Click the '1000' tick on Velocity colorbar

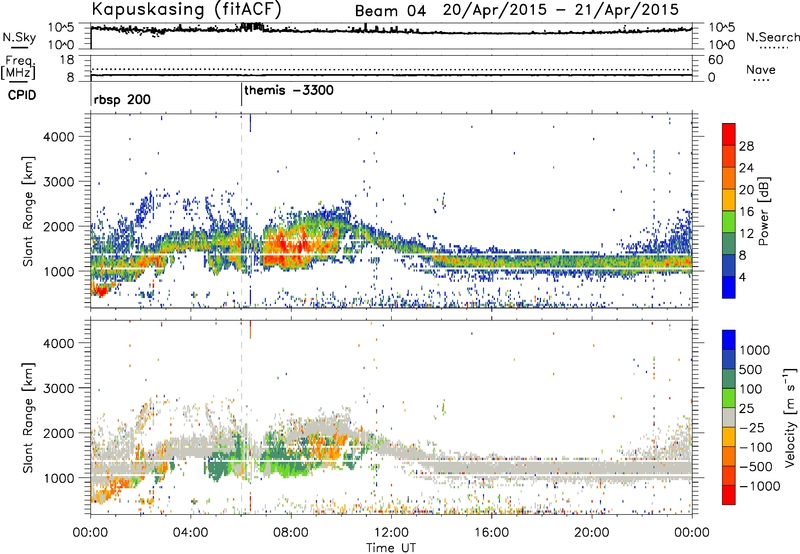[754, 350]
